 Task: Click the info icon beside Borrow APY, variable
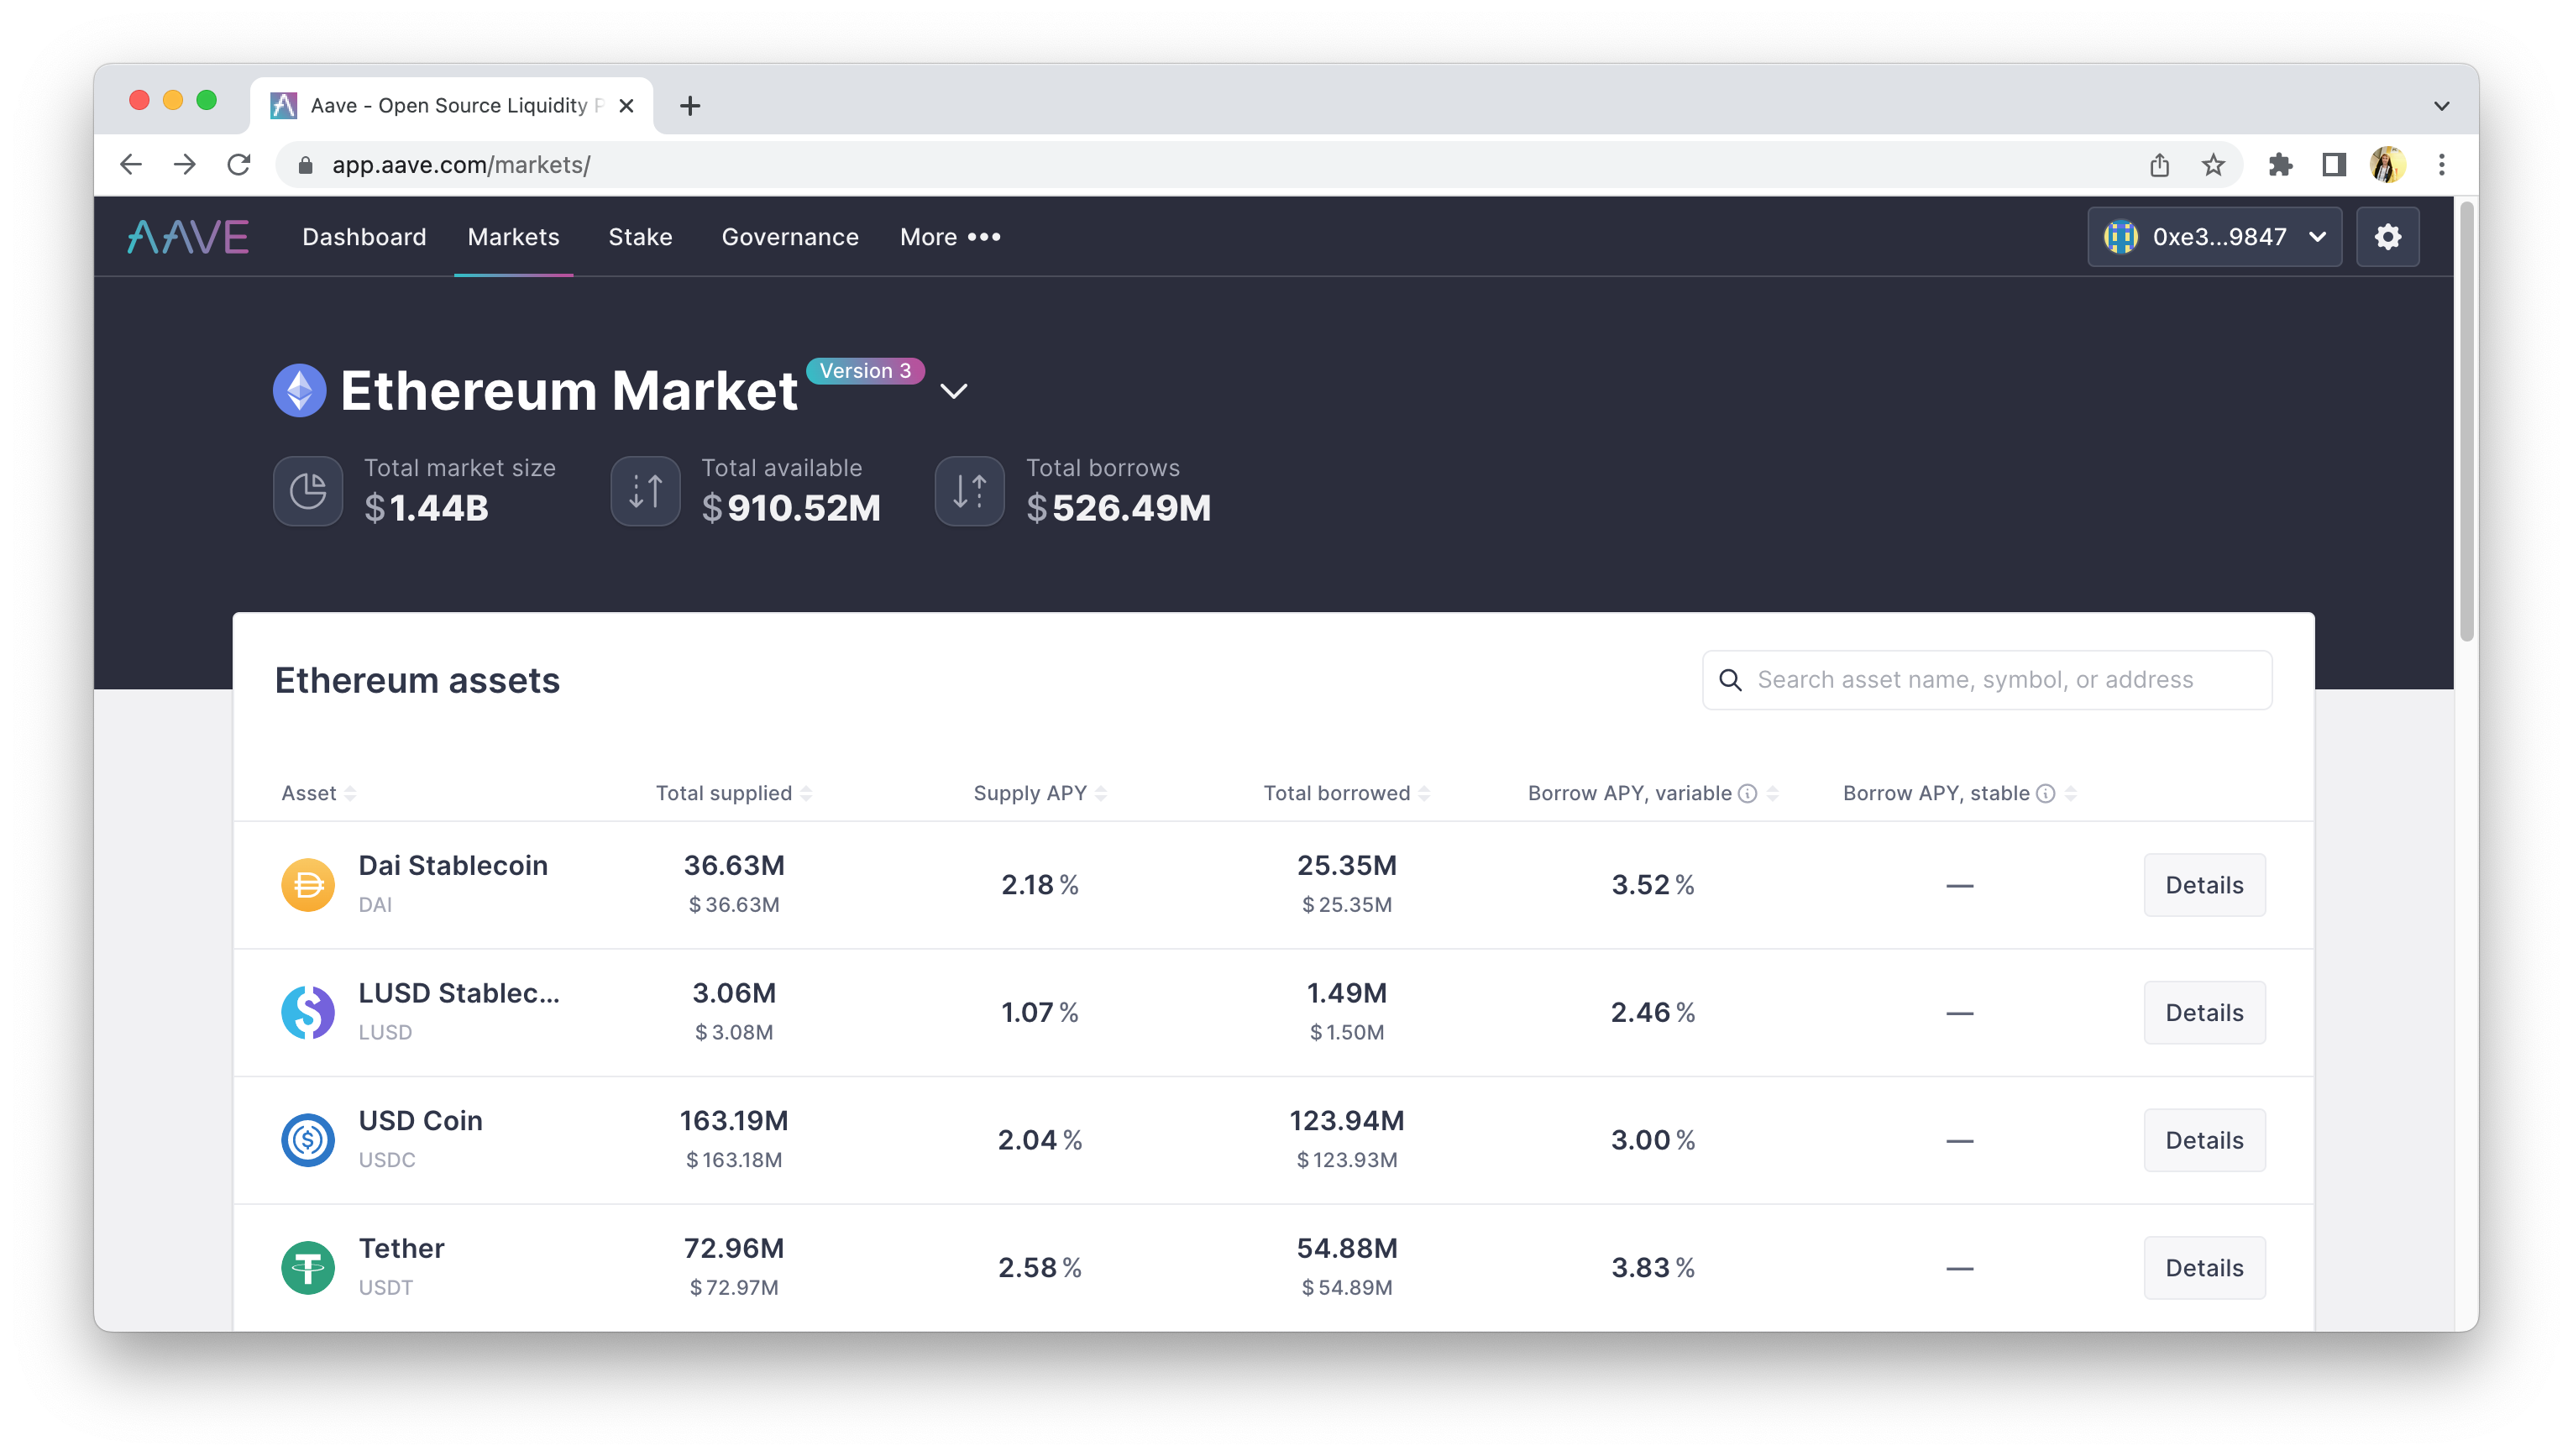tap(1747, 793)
